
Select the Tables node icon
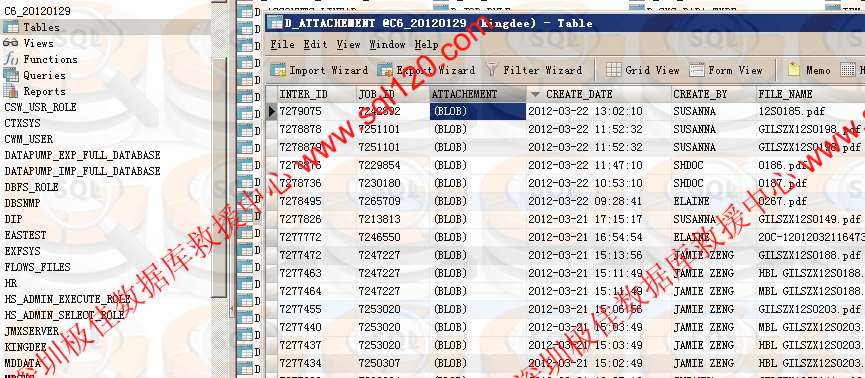pyautogui.click(x=10, y=26)
